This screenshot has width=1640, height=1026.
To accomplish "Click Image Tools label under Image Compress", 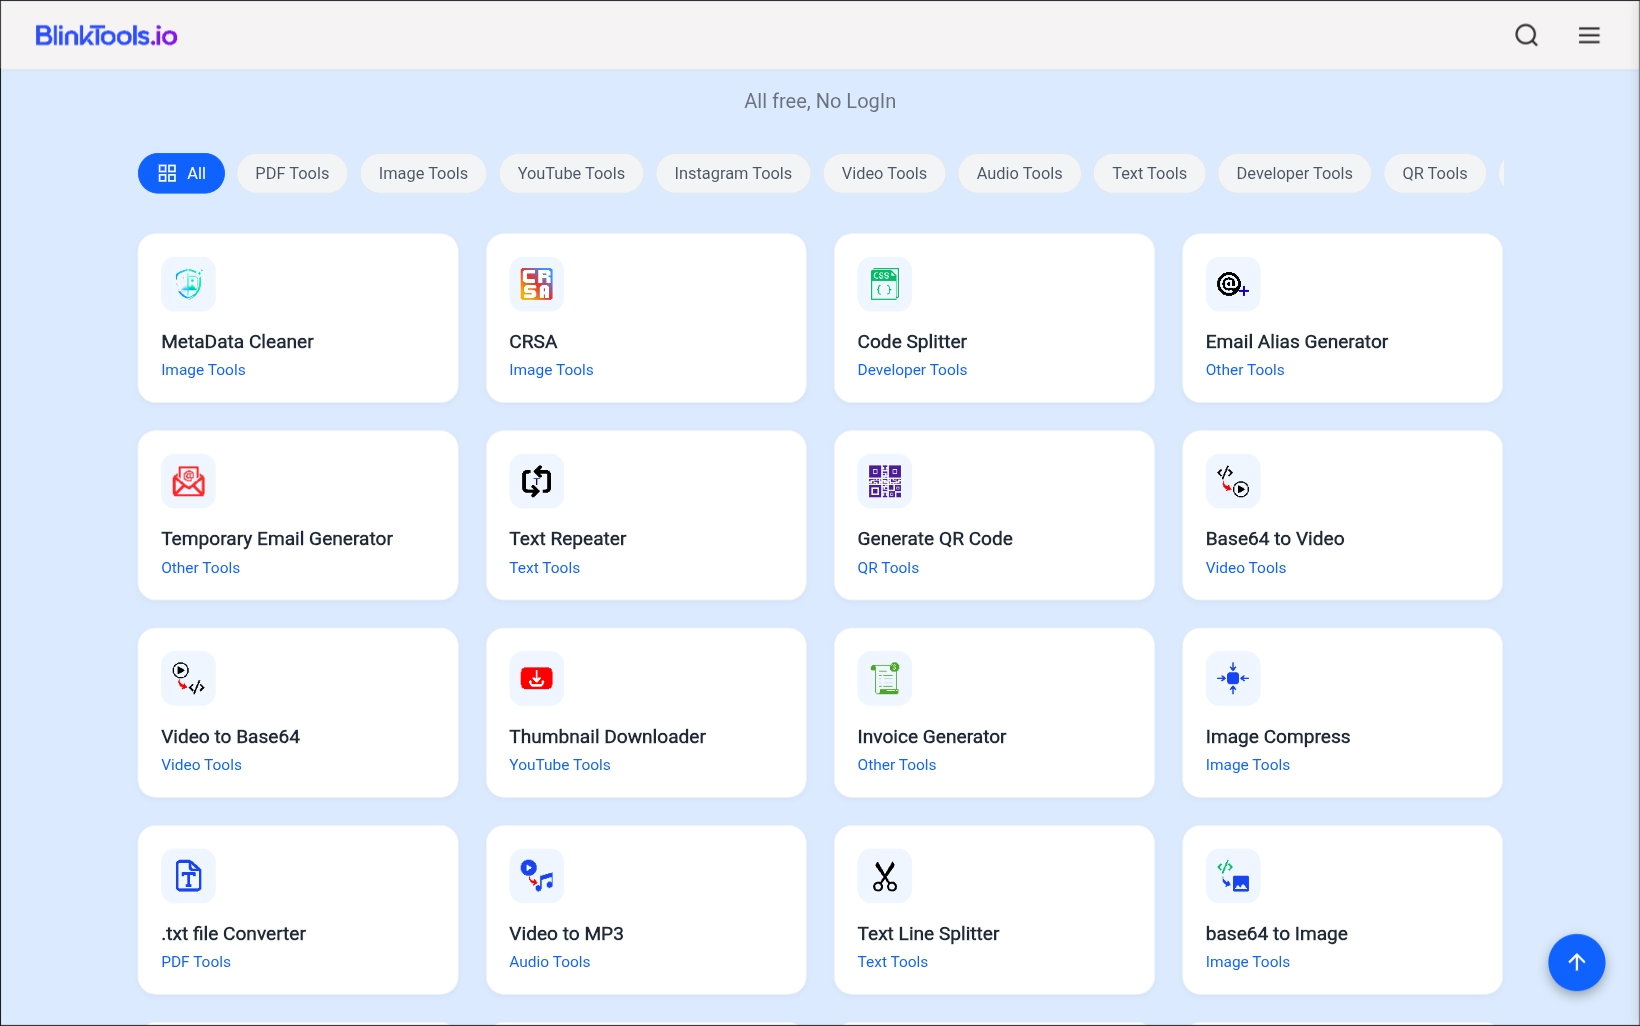I will click(x=1247, y=765).
